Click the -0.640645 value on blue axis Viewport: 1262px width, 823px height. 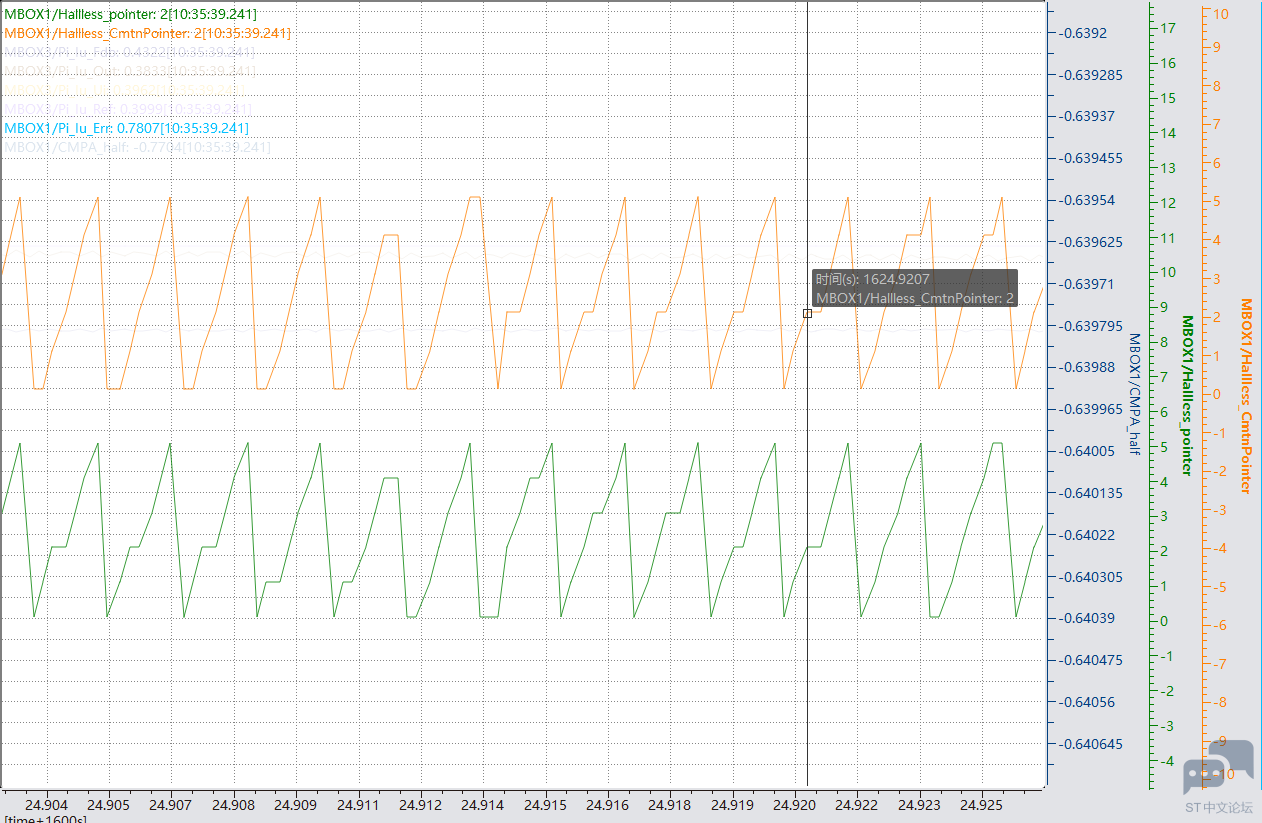pyautogui.click(x=1090, y=744)
